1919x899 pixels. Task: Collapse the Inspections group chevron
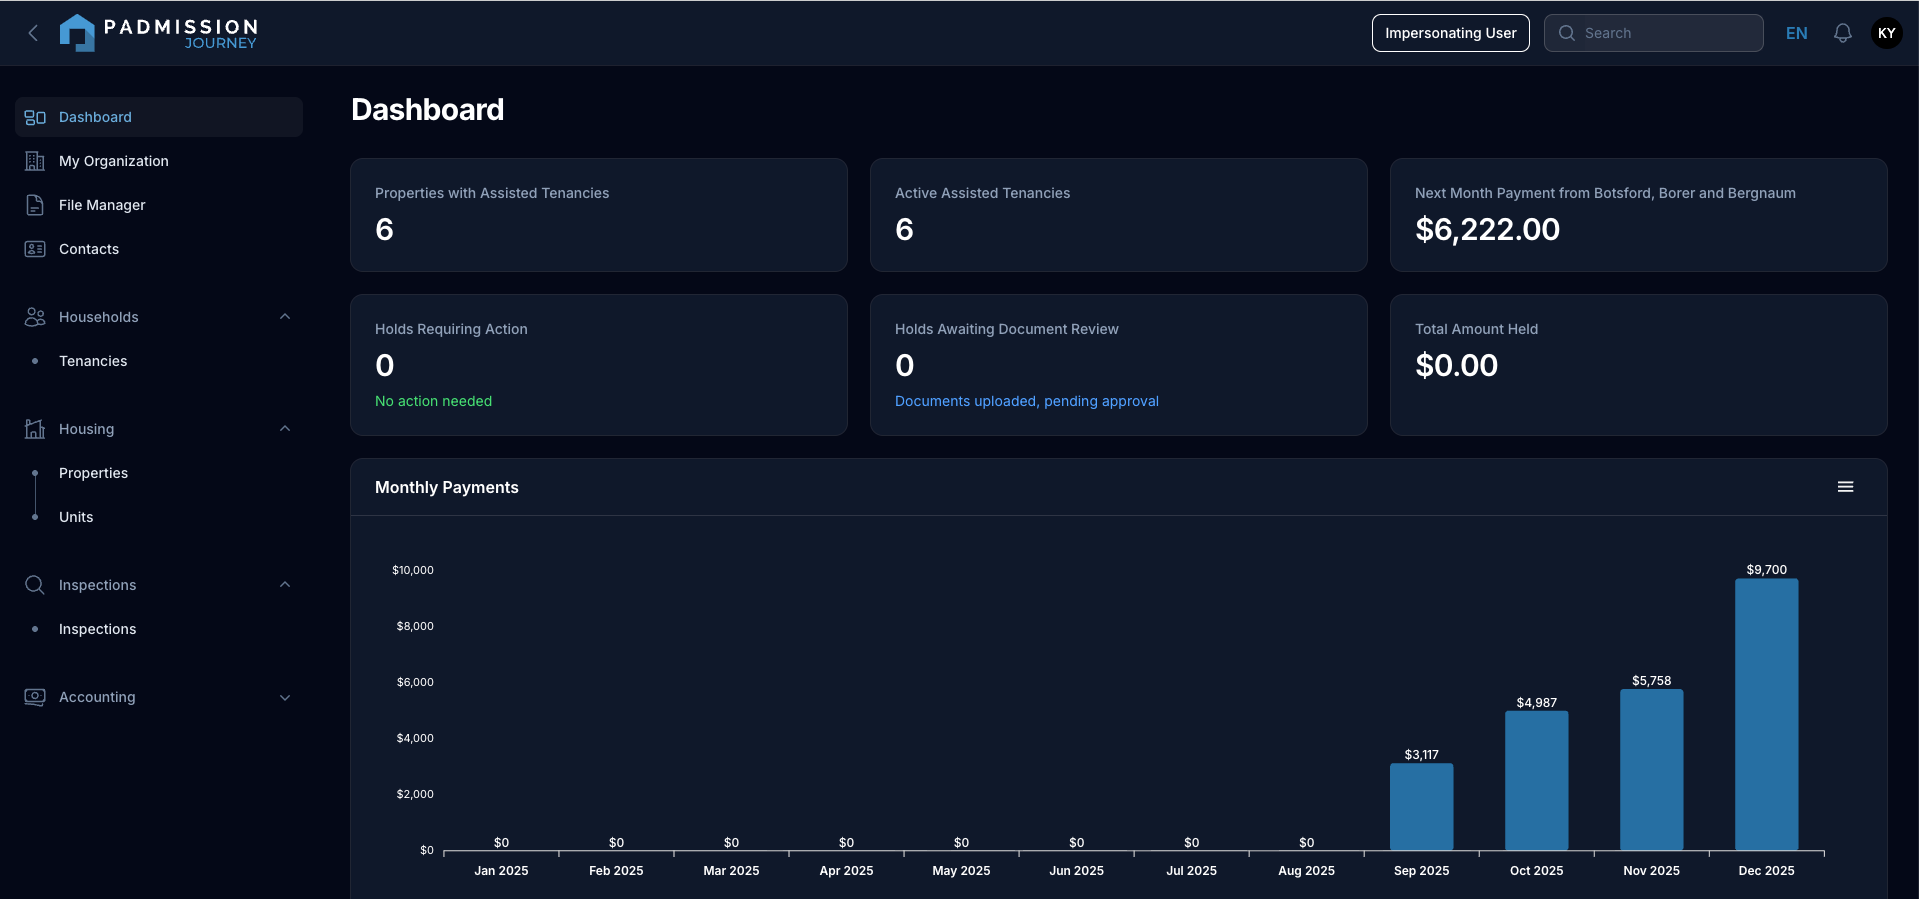point(285,585)
